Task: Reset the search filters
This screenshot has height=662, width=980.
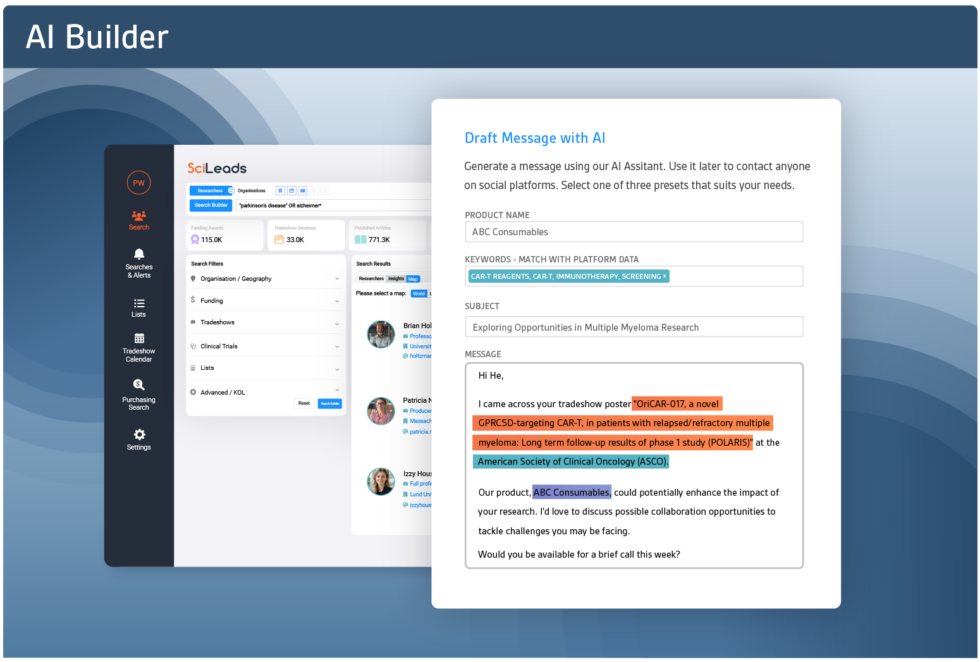Action: (304, 403)
